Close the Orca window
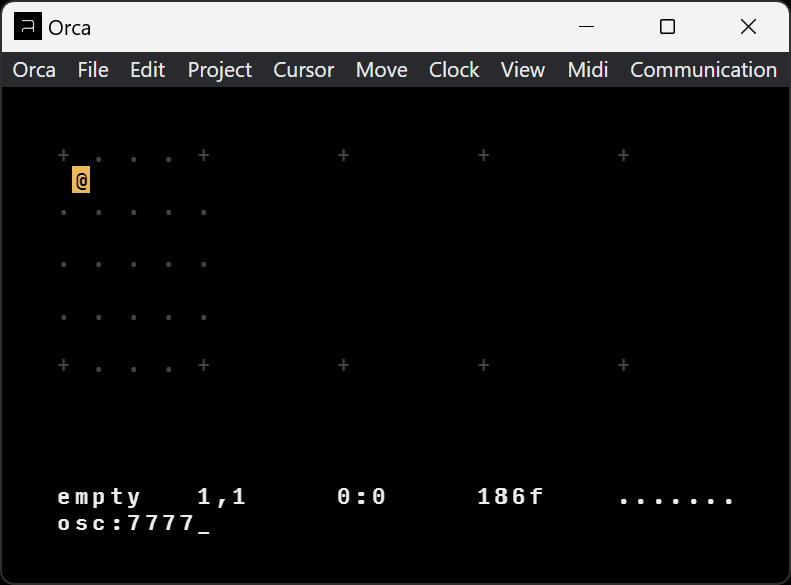Image resolution: width=791 pixels, height=585 pixels. click(748, 26)
